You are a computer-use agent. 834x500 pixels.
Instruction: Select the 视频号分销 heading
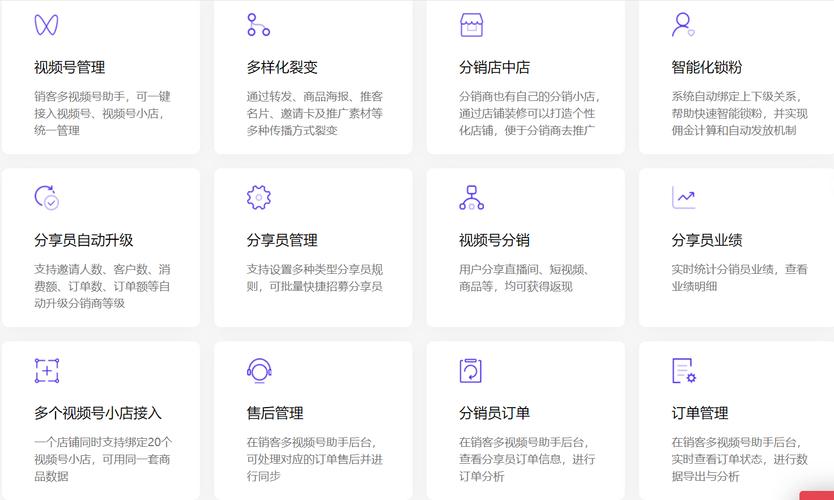point(494,240)
